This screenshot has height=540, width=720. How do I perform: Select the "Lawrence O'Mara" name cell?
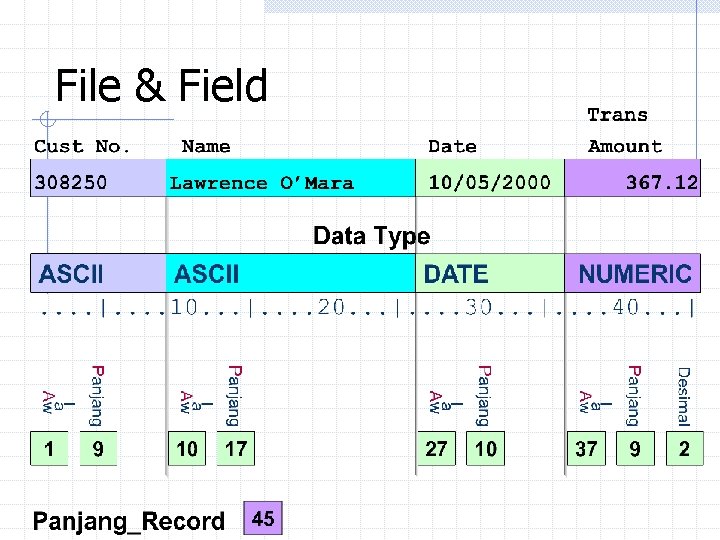tap(291, 178)
